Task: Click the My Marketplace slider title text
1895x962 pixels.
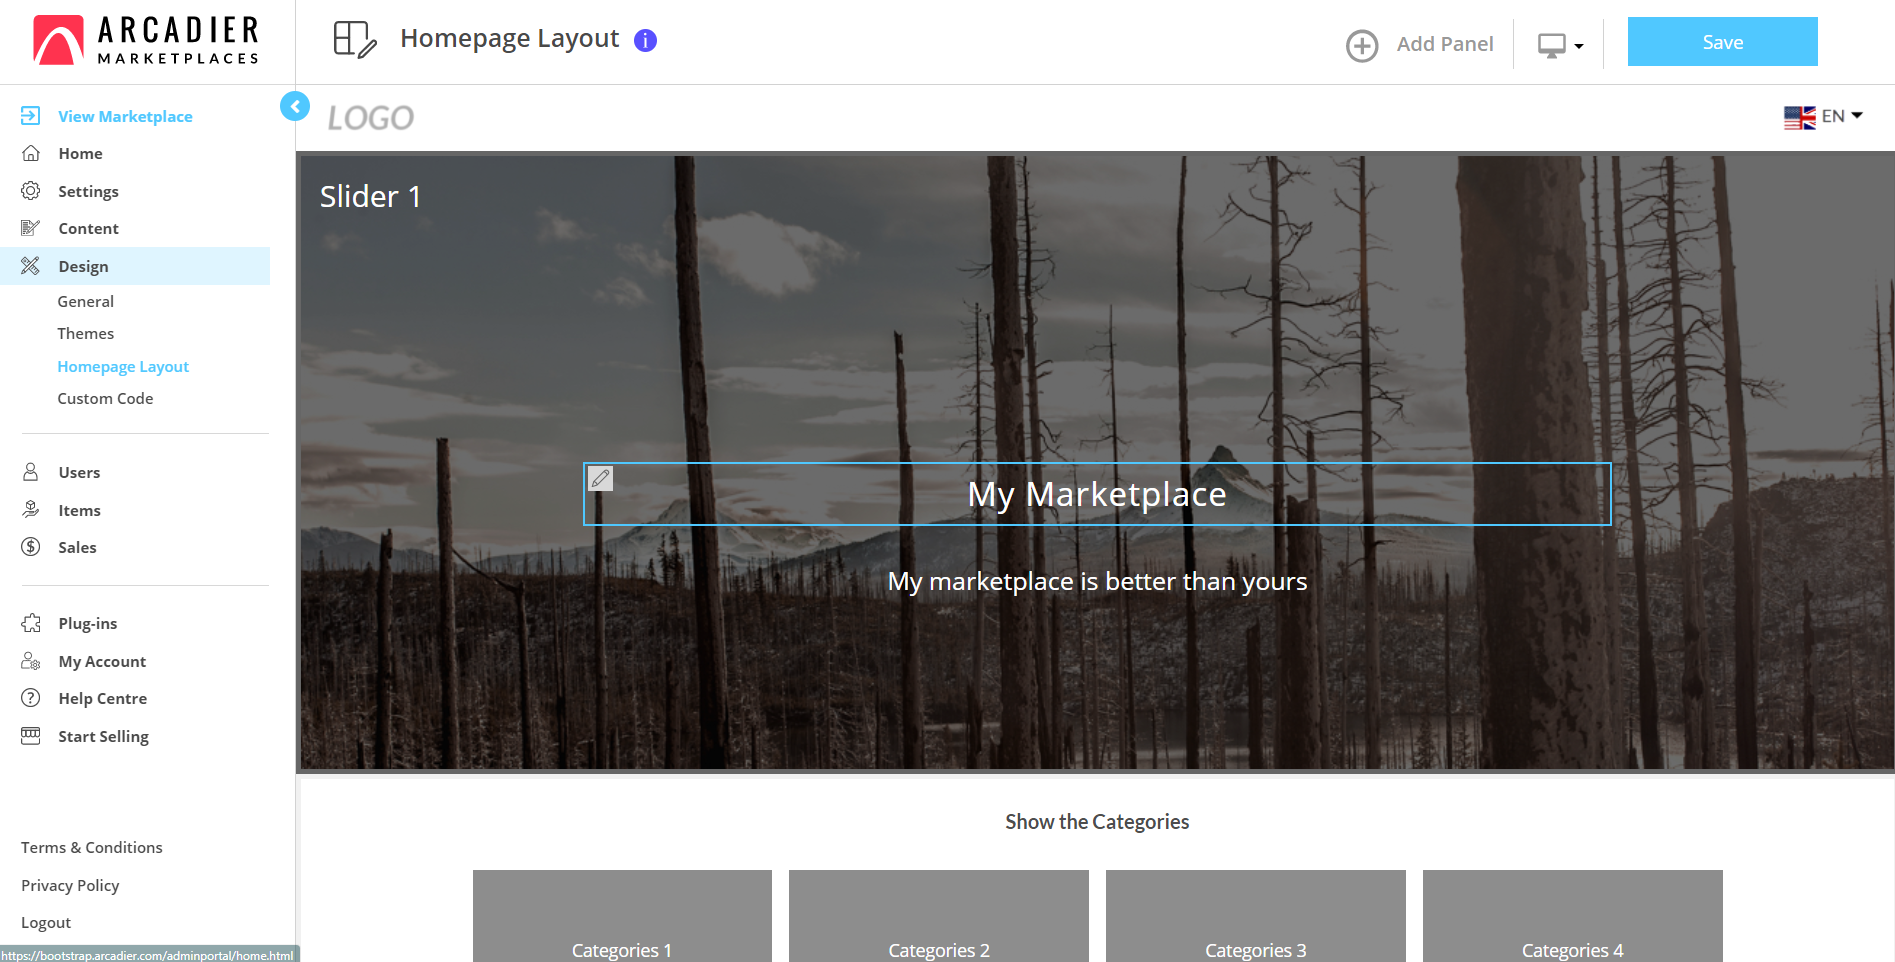Action: (x=1097, y=495)
